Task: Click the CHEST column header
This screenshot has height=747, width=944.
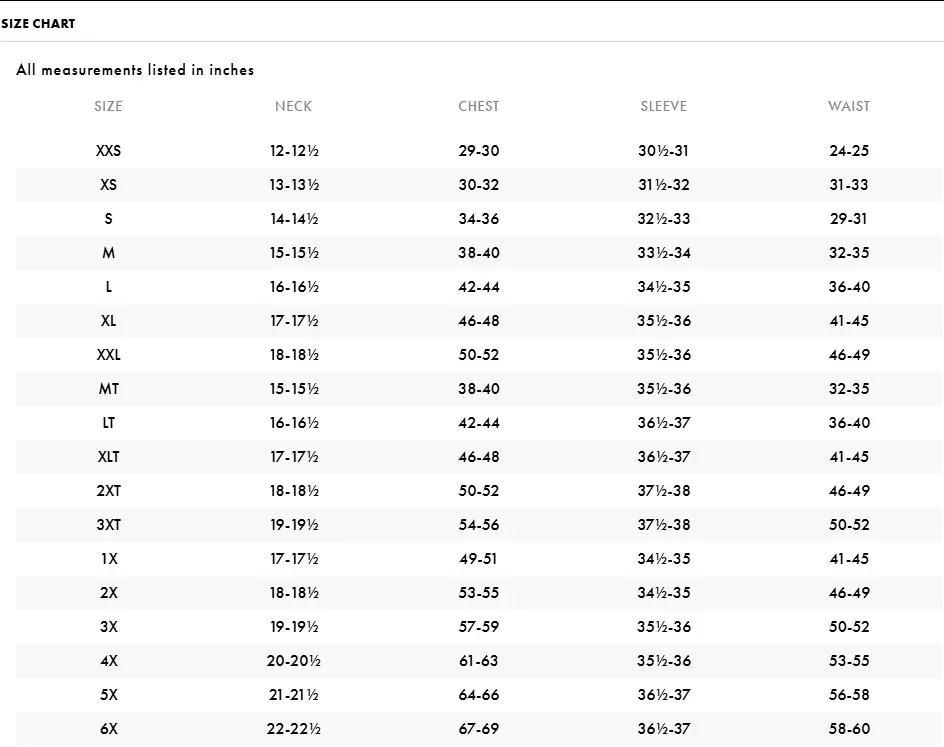Action: click(x=479, y=106)
